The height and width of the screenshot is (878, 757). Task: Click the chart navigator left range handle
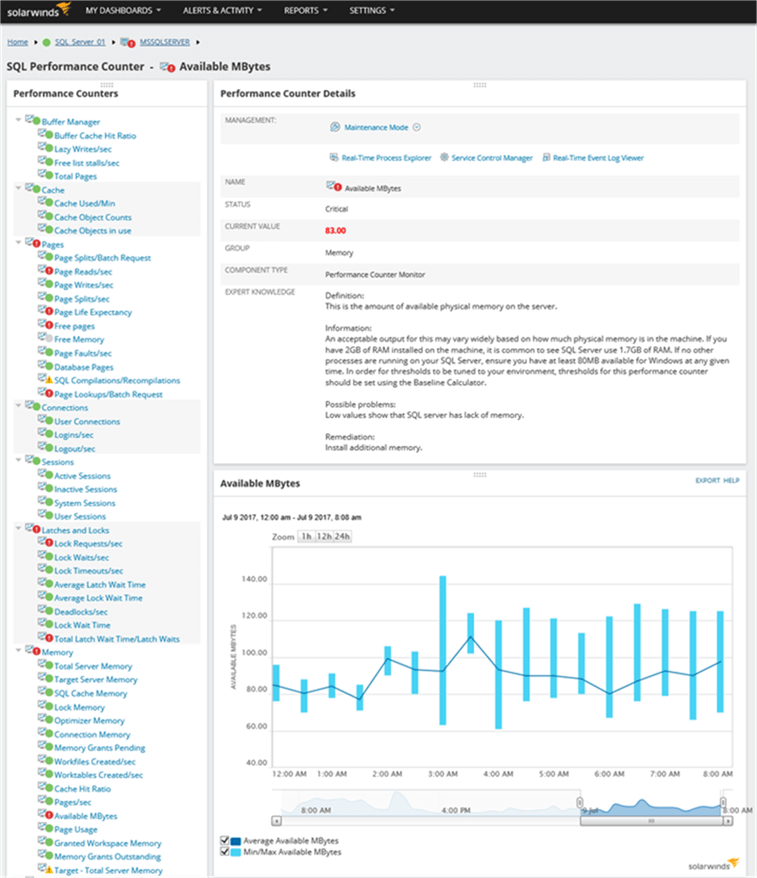pyautogui.click(x=580, y=803)
